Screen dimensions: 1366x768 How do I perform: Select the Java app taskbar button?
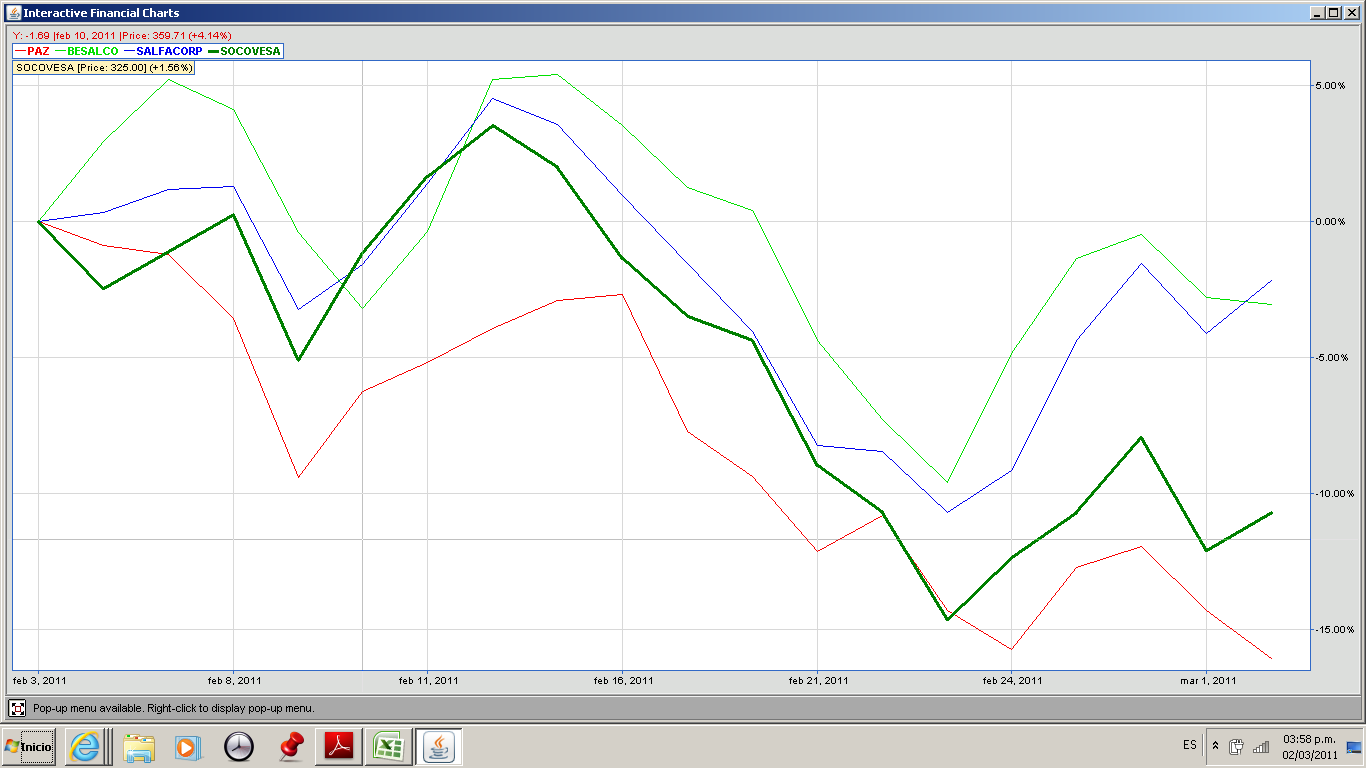pyautogui.click(x=438, y=746)
